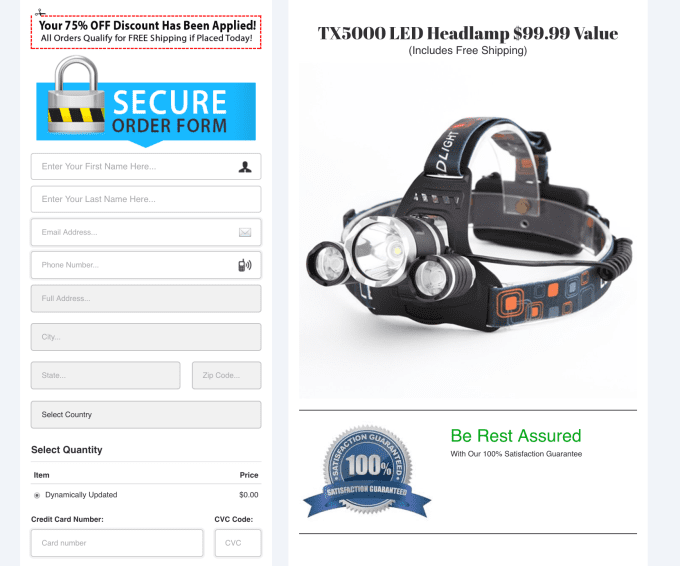Click the person icon in First Name field
This screenshot has height=566, width=680.
(245, 167)
